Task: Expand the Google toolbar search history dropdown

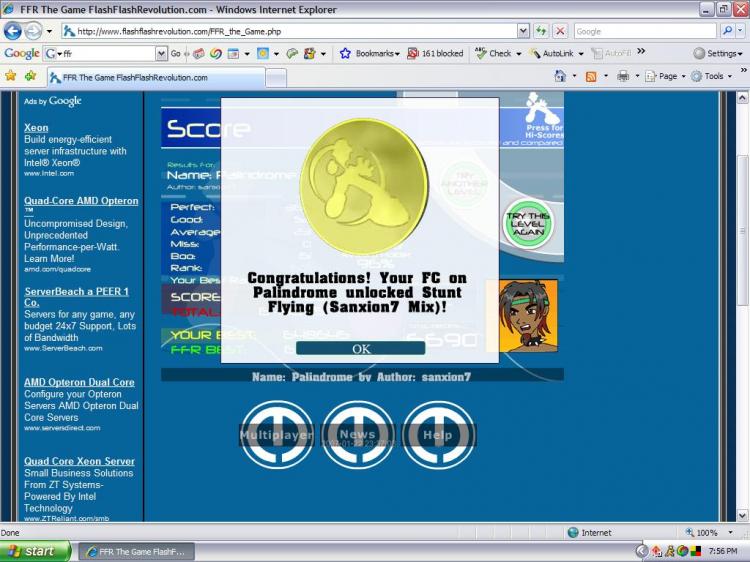Action: click(162, 54)
